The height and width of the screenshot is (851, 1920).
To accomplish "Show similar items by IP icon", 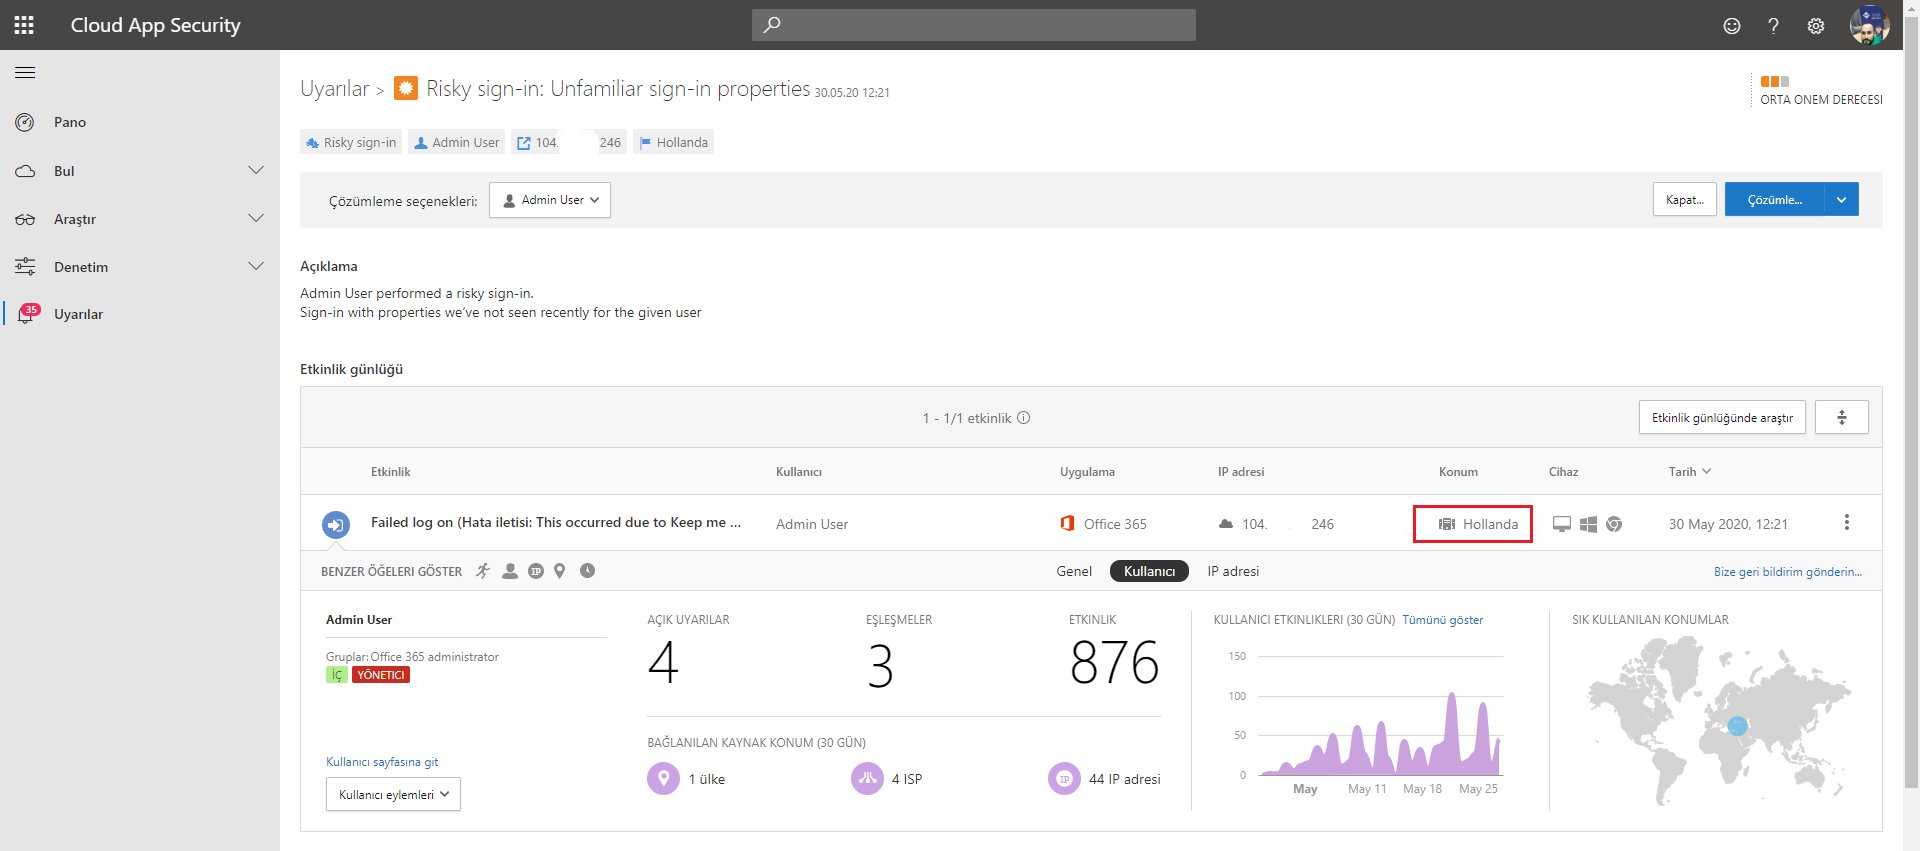I will pos(536,571).
